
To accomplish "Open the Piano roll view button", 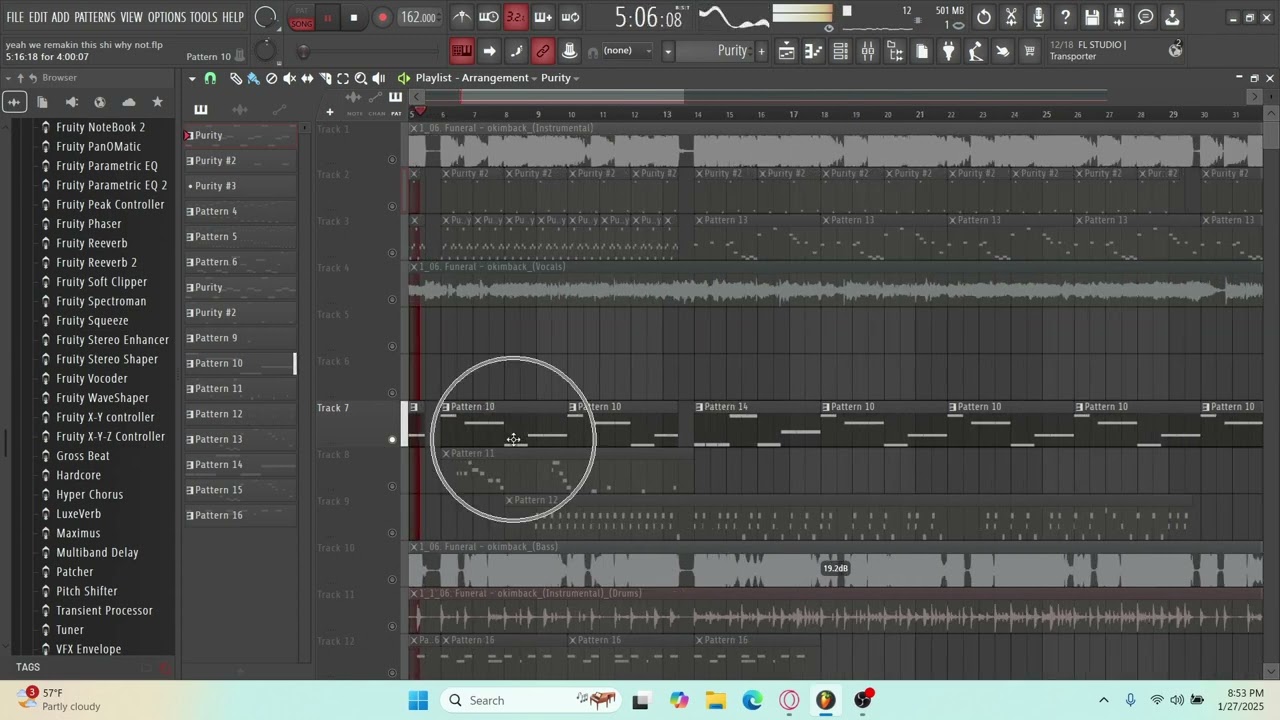I will [x=814, y=51].
